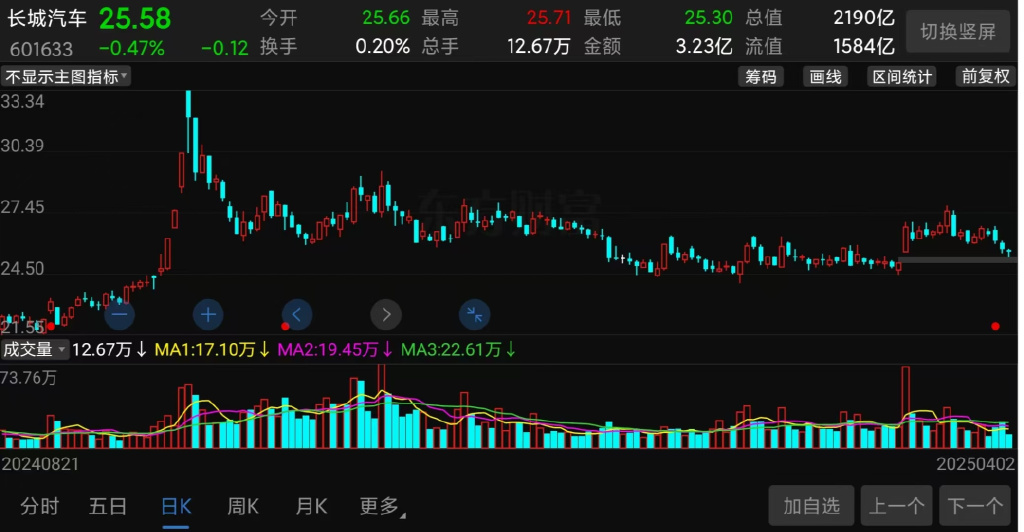Click the 24.50 price axis label
The width and height of the screenshot is (1024, 532).
point(22,269)
